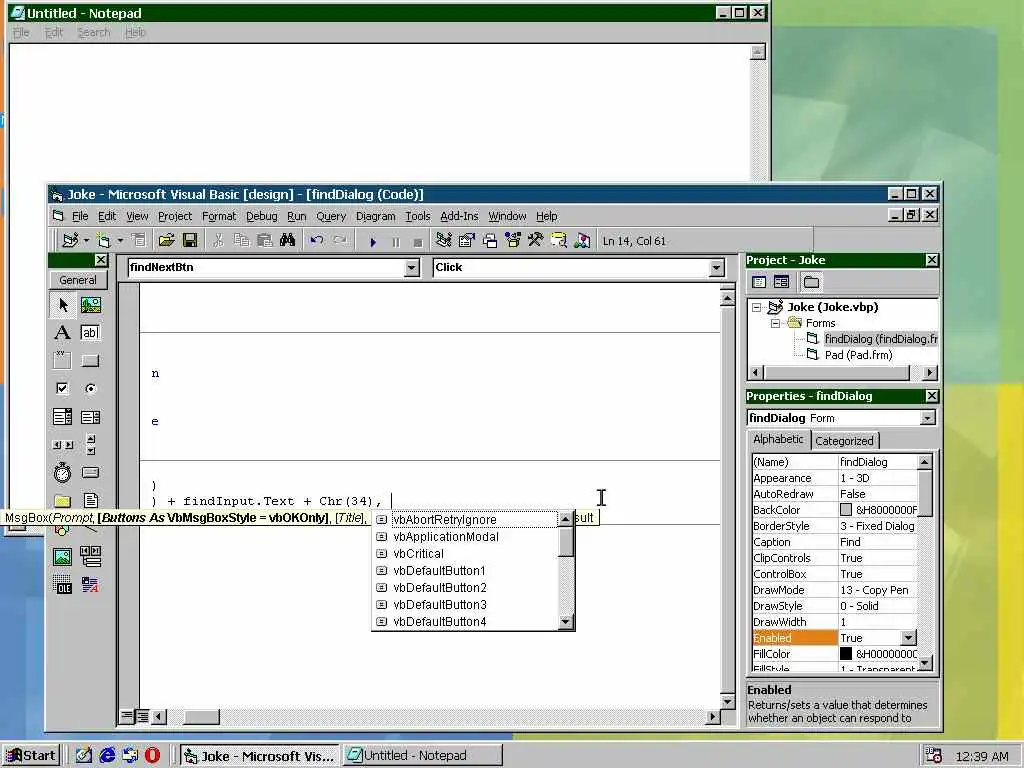Choose vbApplicationModal from the autocomplete list
1024x768 pixels.
point(466,537)
